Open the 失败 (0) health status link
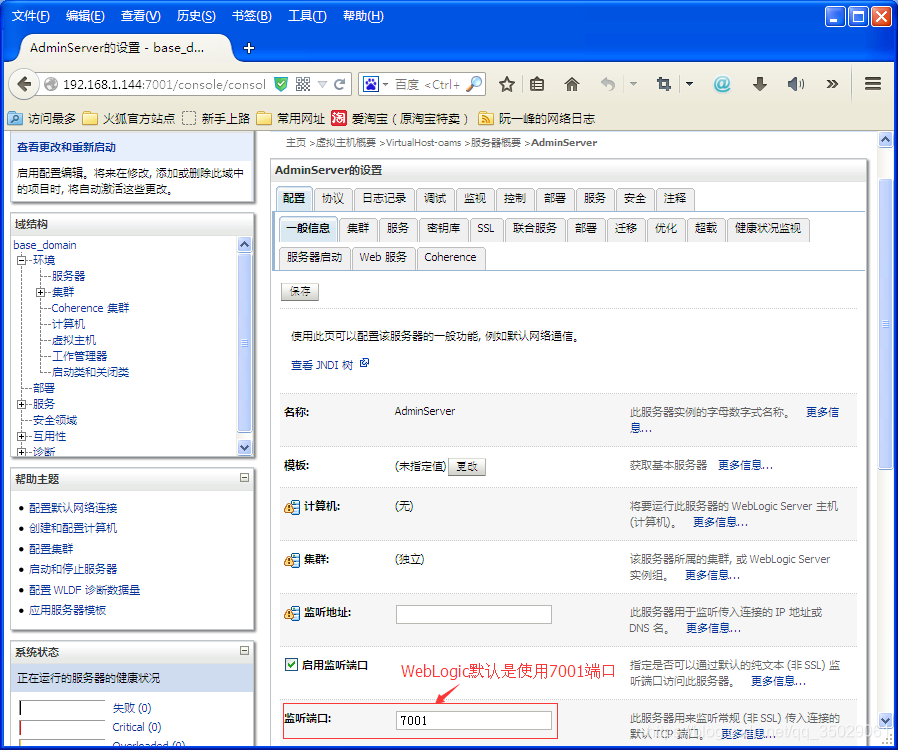Image resolution: width=898 pixels, height=750 pixels. pos(132,708)
